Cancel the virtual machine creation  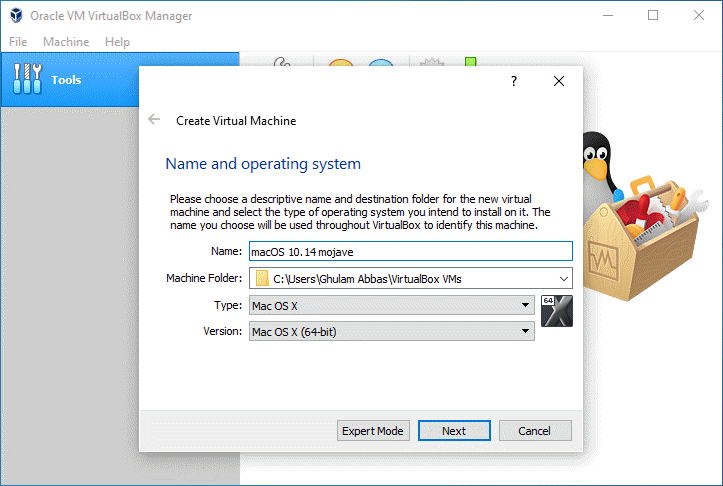(x=535, y=431)
